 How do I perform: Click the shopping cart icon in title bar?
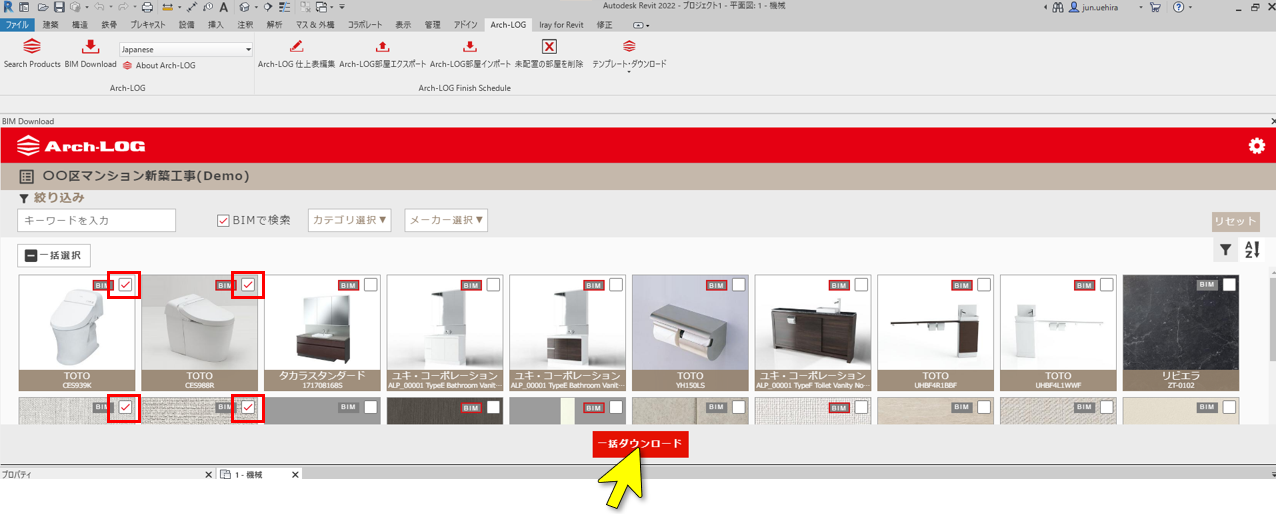(x=1155, y=7)
